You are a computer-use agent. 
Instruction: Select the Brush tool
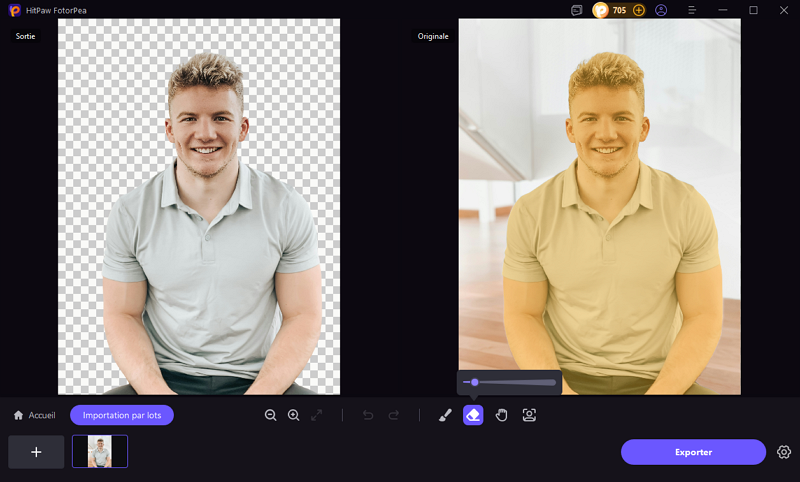446,415
